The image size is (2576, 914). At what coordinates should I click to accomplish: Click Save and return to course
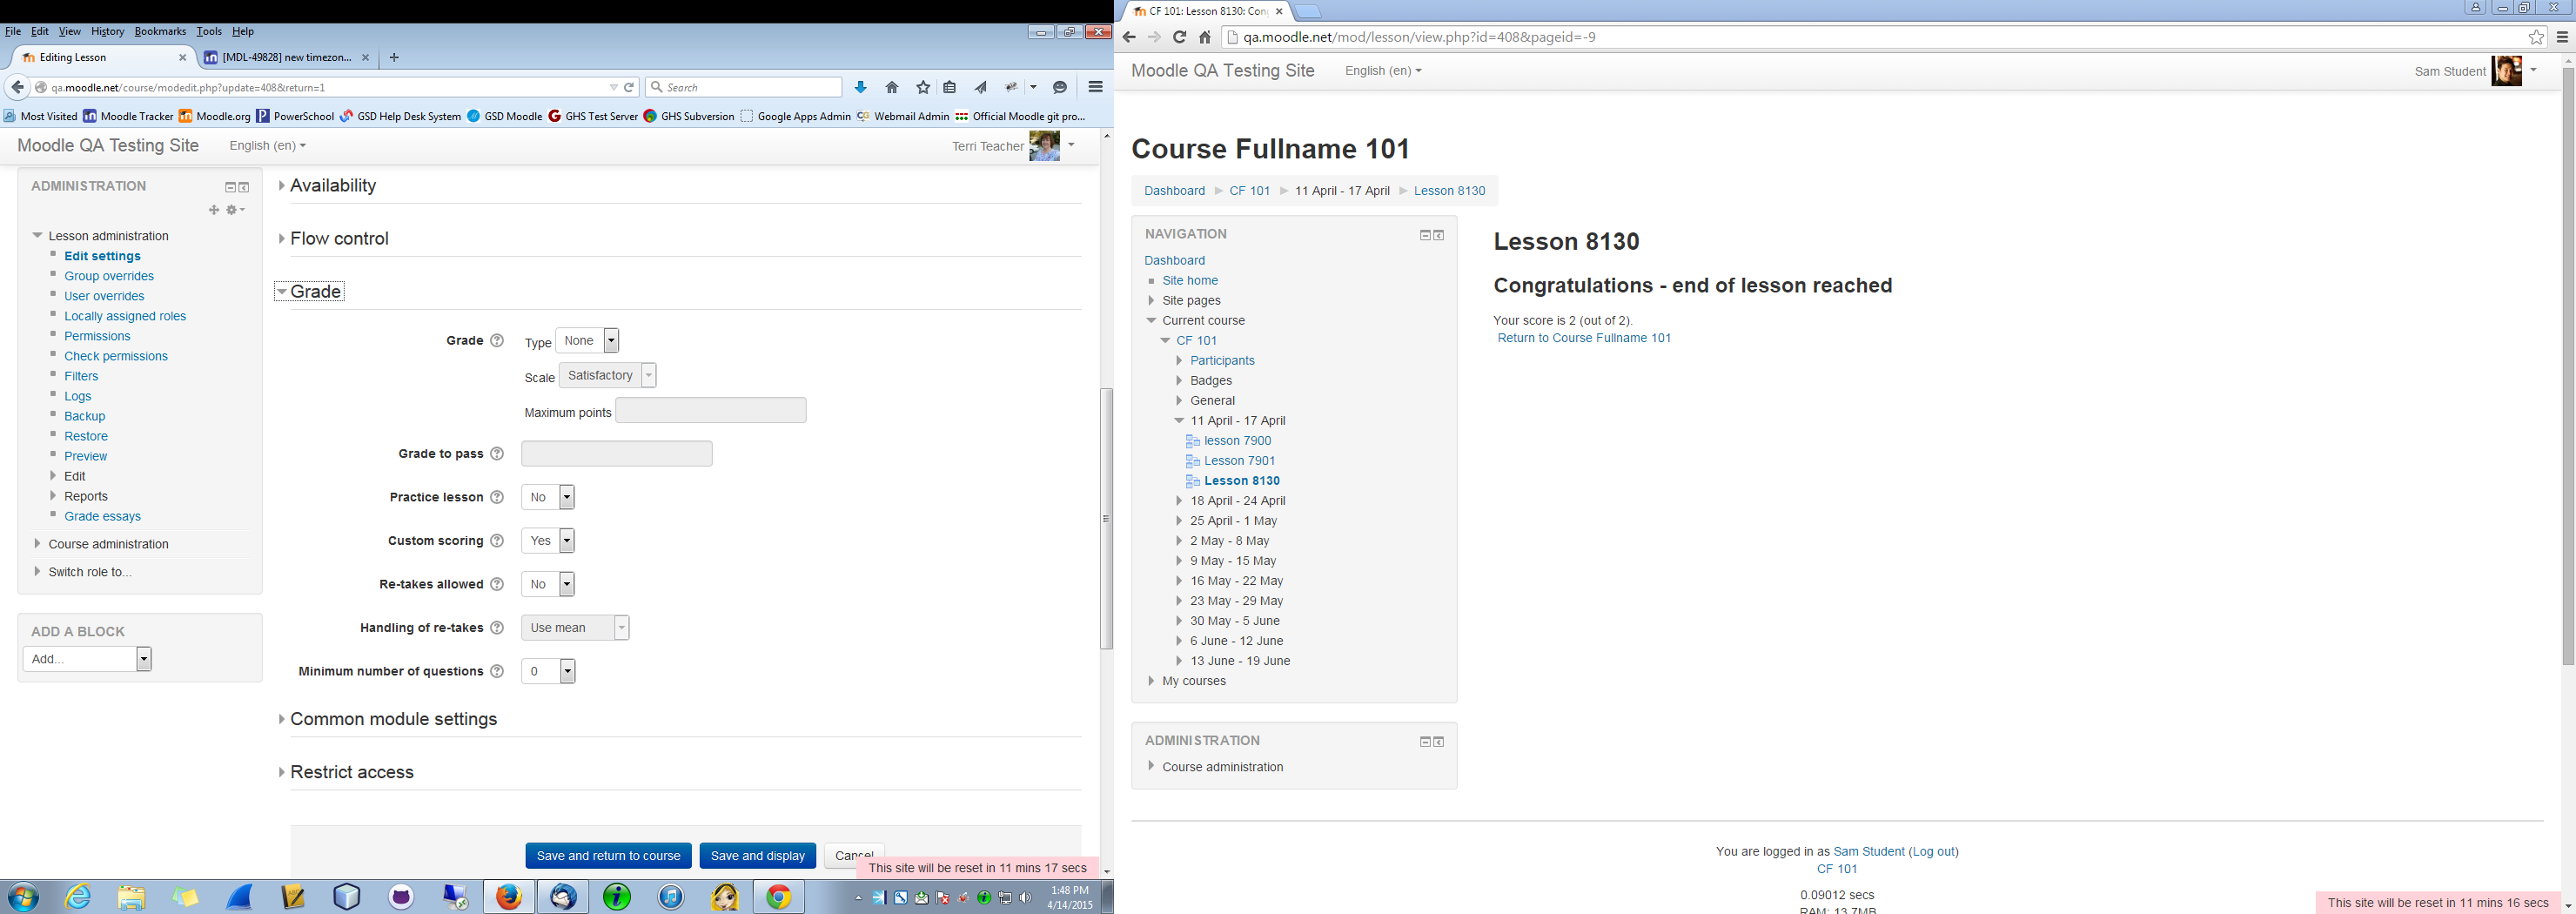tap(608, 856)
